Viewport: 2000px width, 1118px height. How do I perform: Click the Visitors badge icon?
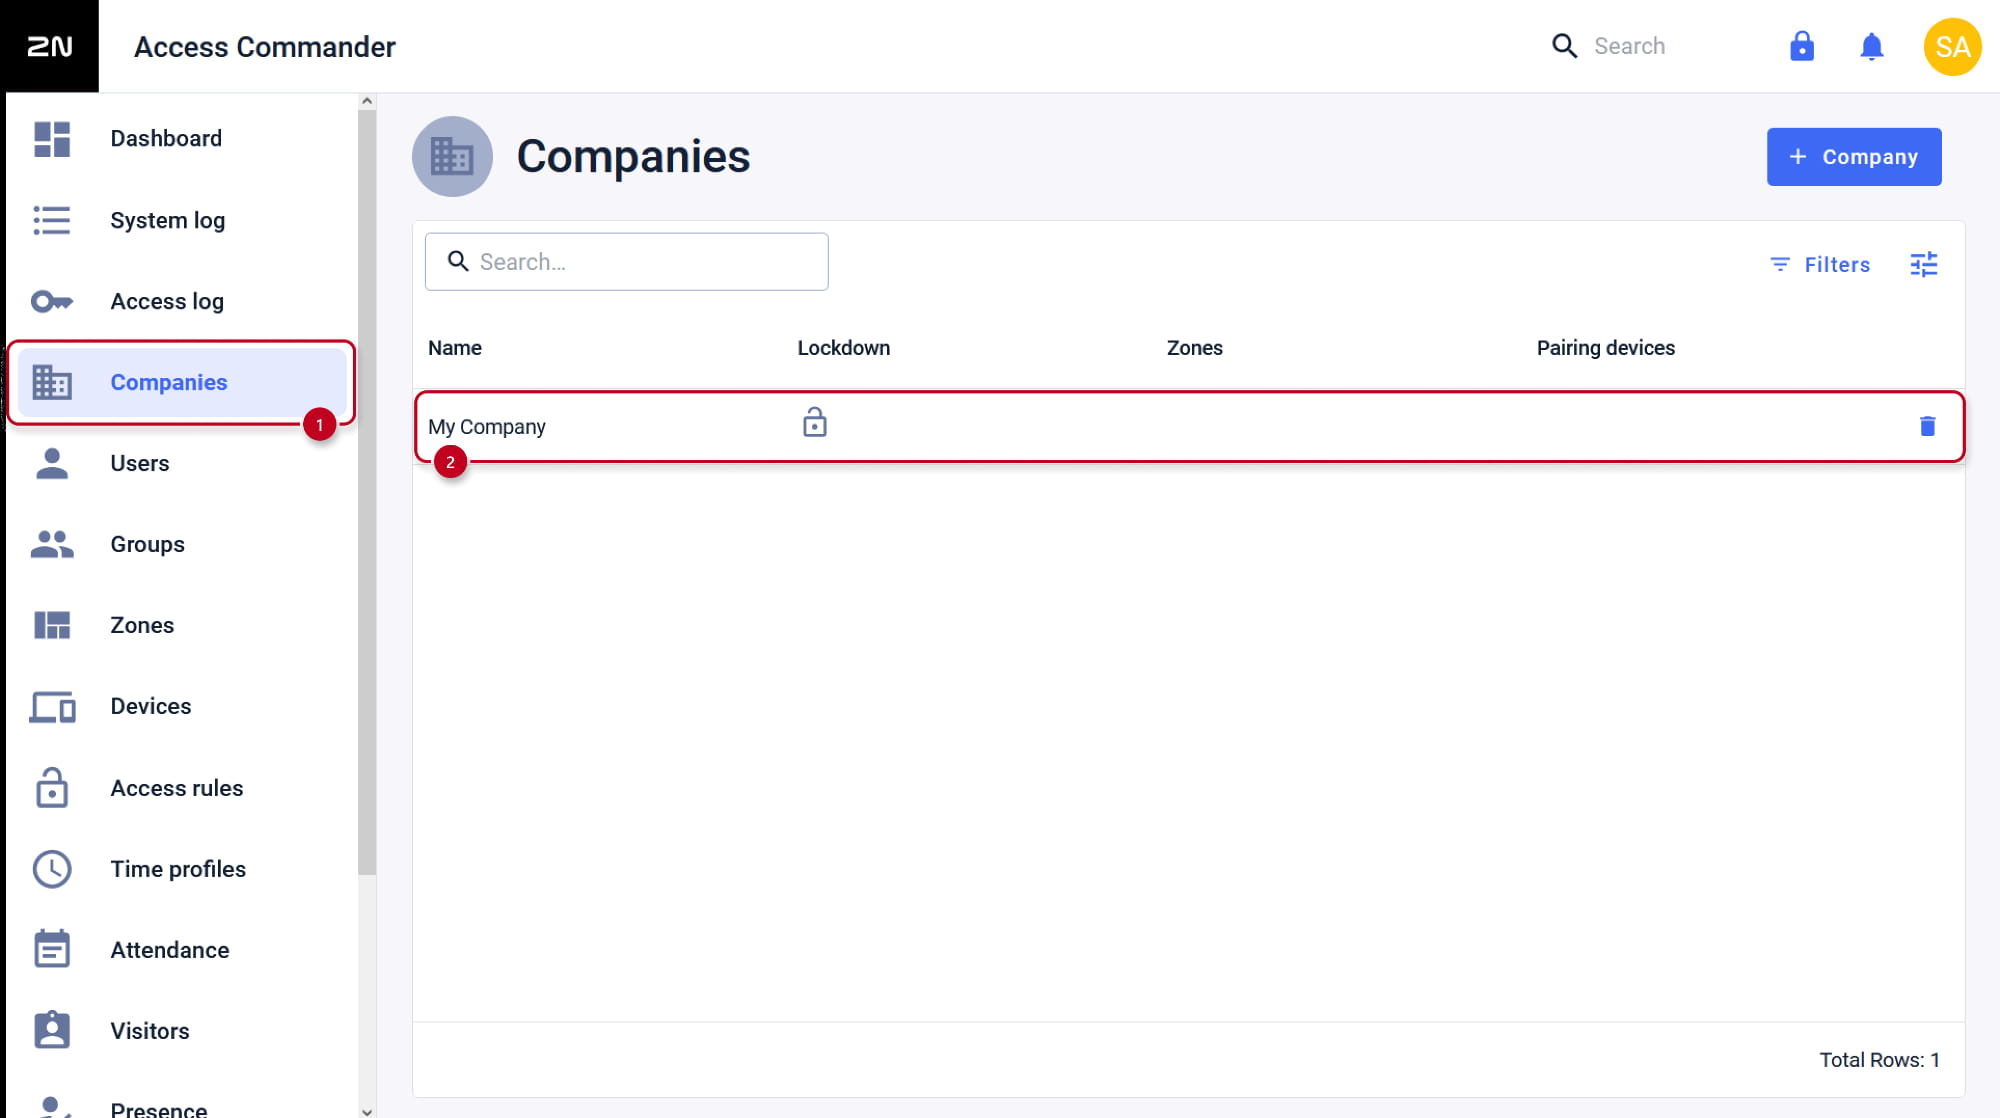pos(52,1030)
